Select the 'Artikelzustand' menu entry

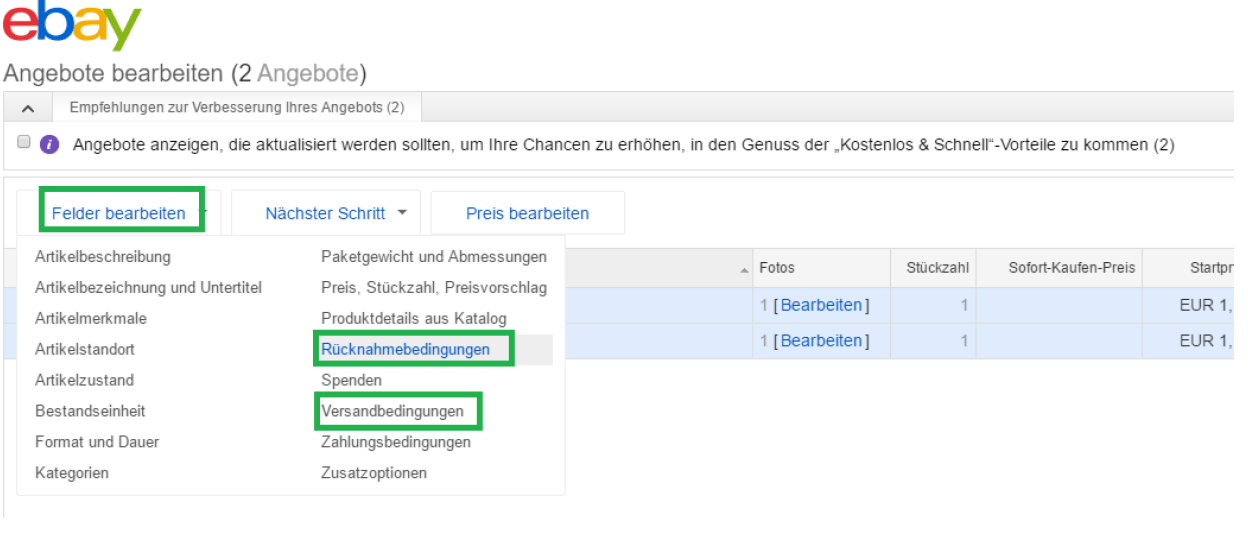pyautogui.click(x=84, y=381)
